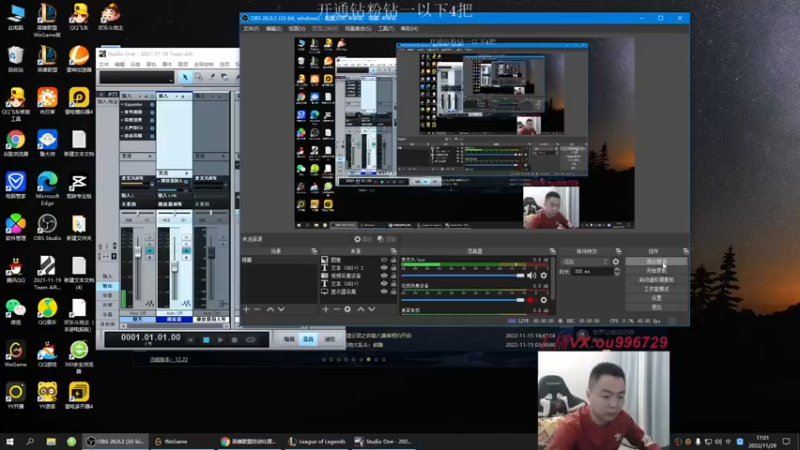Expand the first channel 插入 add button
The height and width of the screenshot is (450, 800).
(x=146, y=96)
